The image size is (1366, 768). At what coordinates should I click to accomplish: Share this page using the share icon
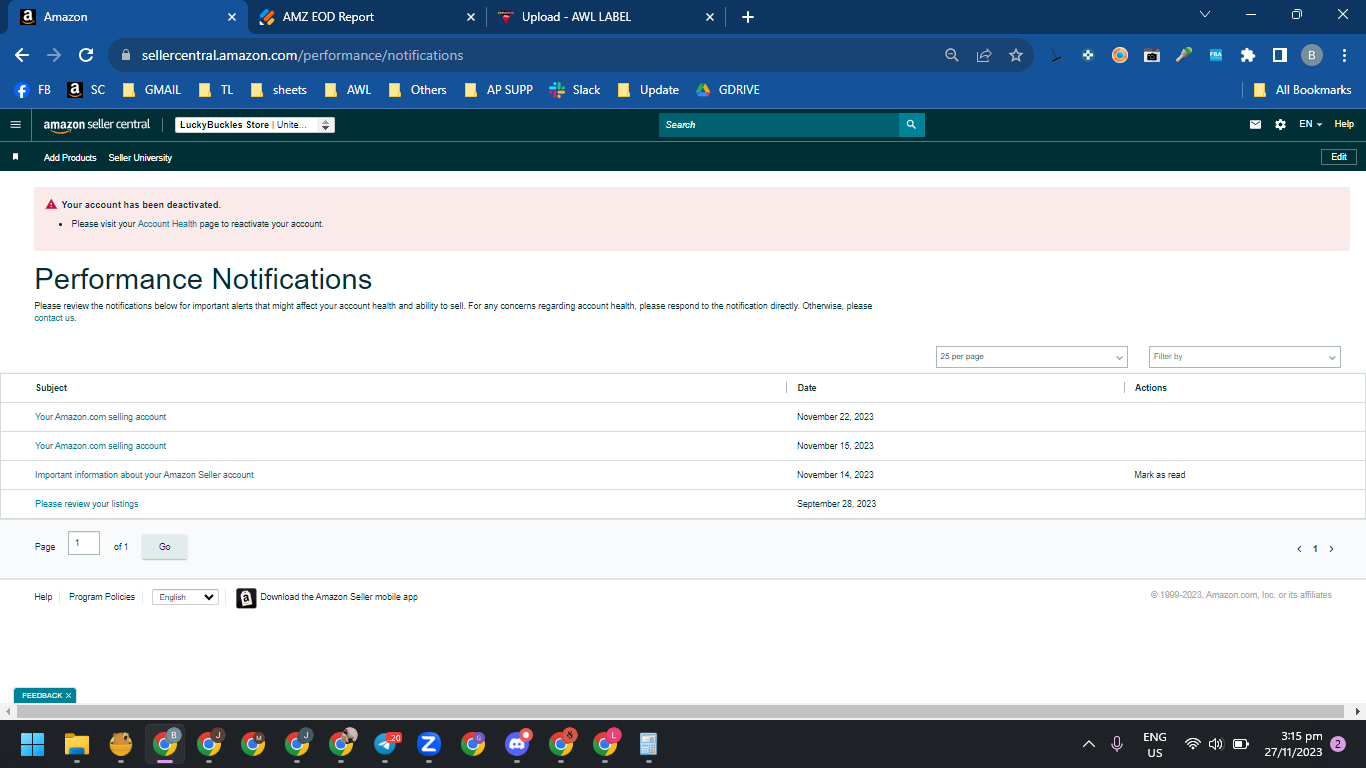click(x=984, y=56)
